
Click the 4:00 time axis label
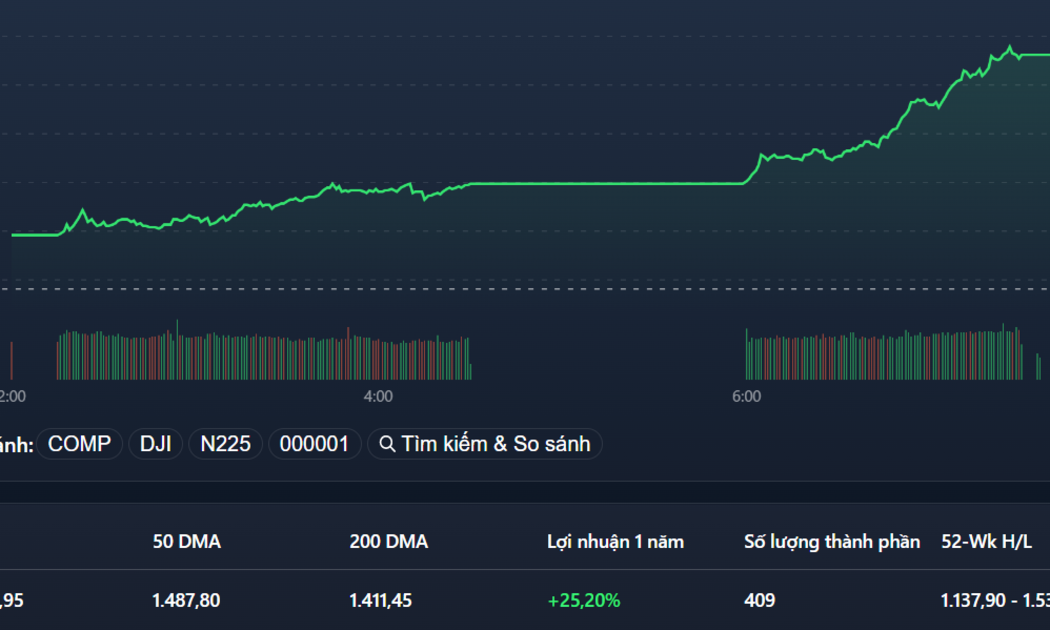coord(378,396)
